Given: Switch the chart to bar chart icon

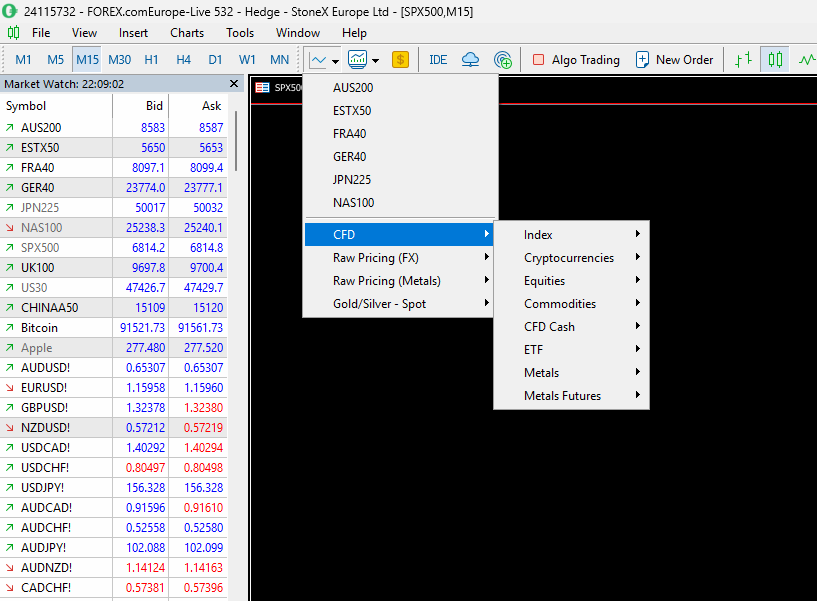Looking at the screenshot, I should (x=743, y=60).
